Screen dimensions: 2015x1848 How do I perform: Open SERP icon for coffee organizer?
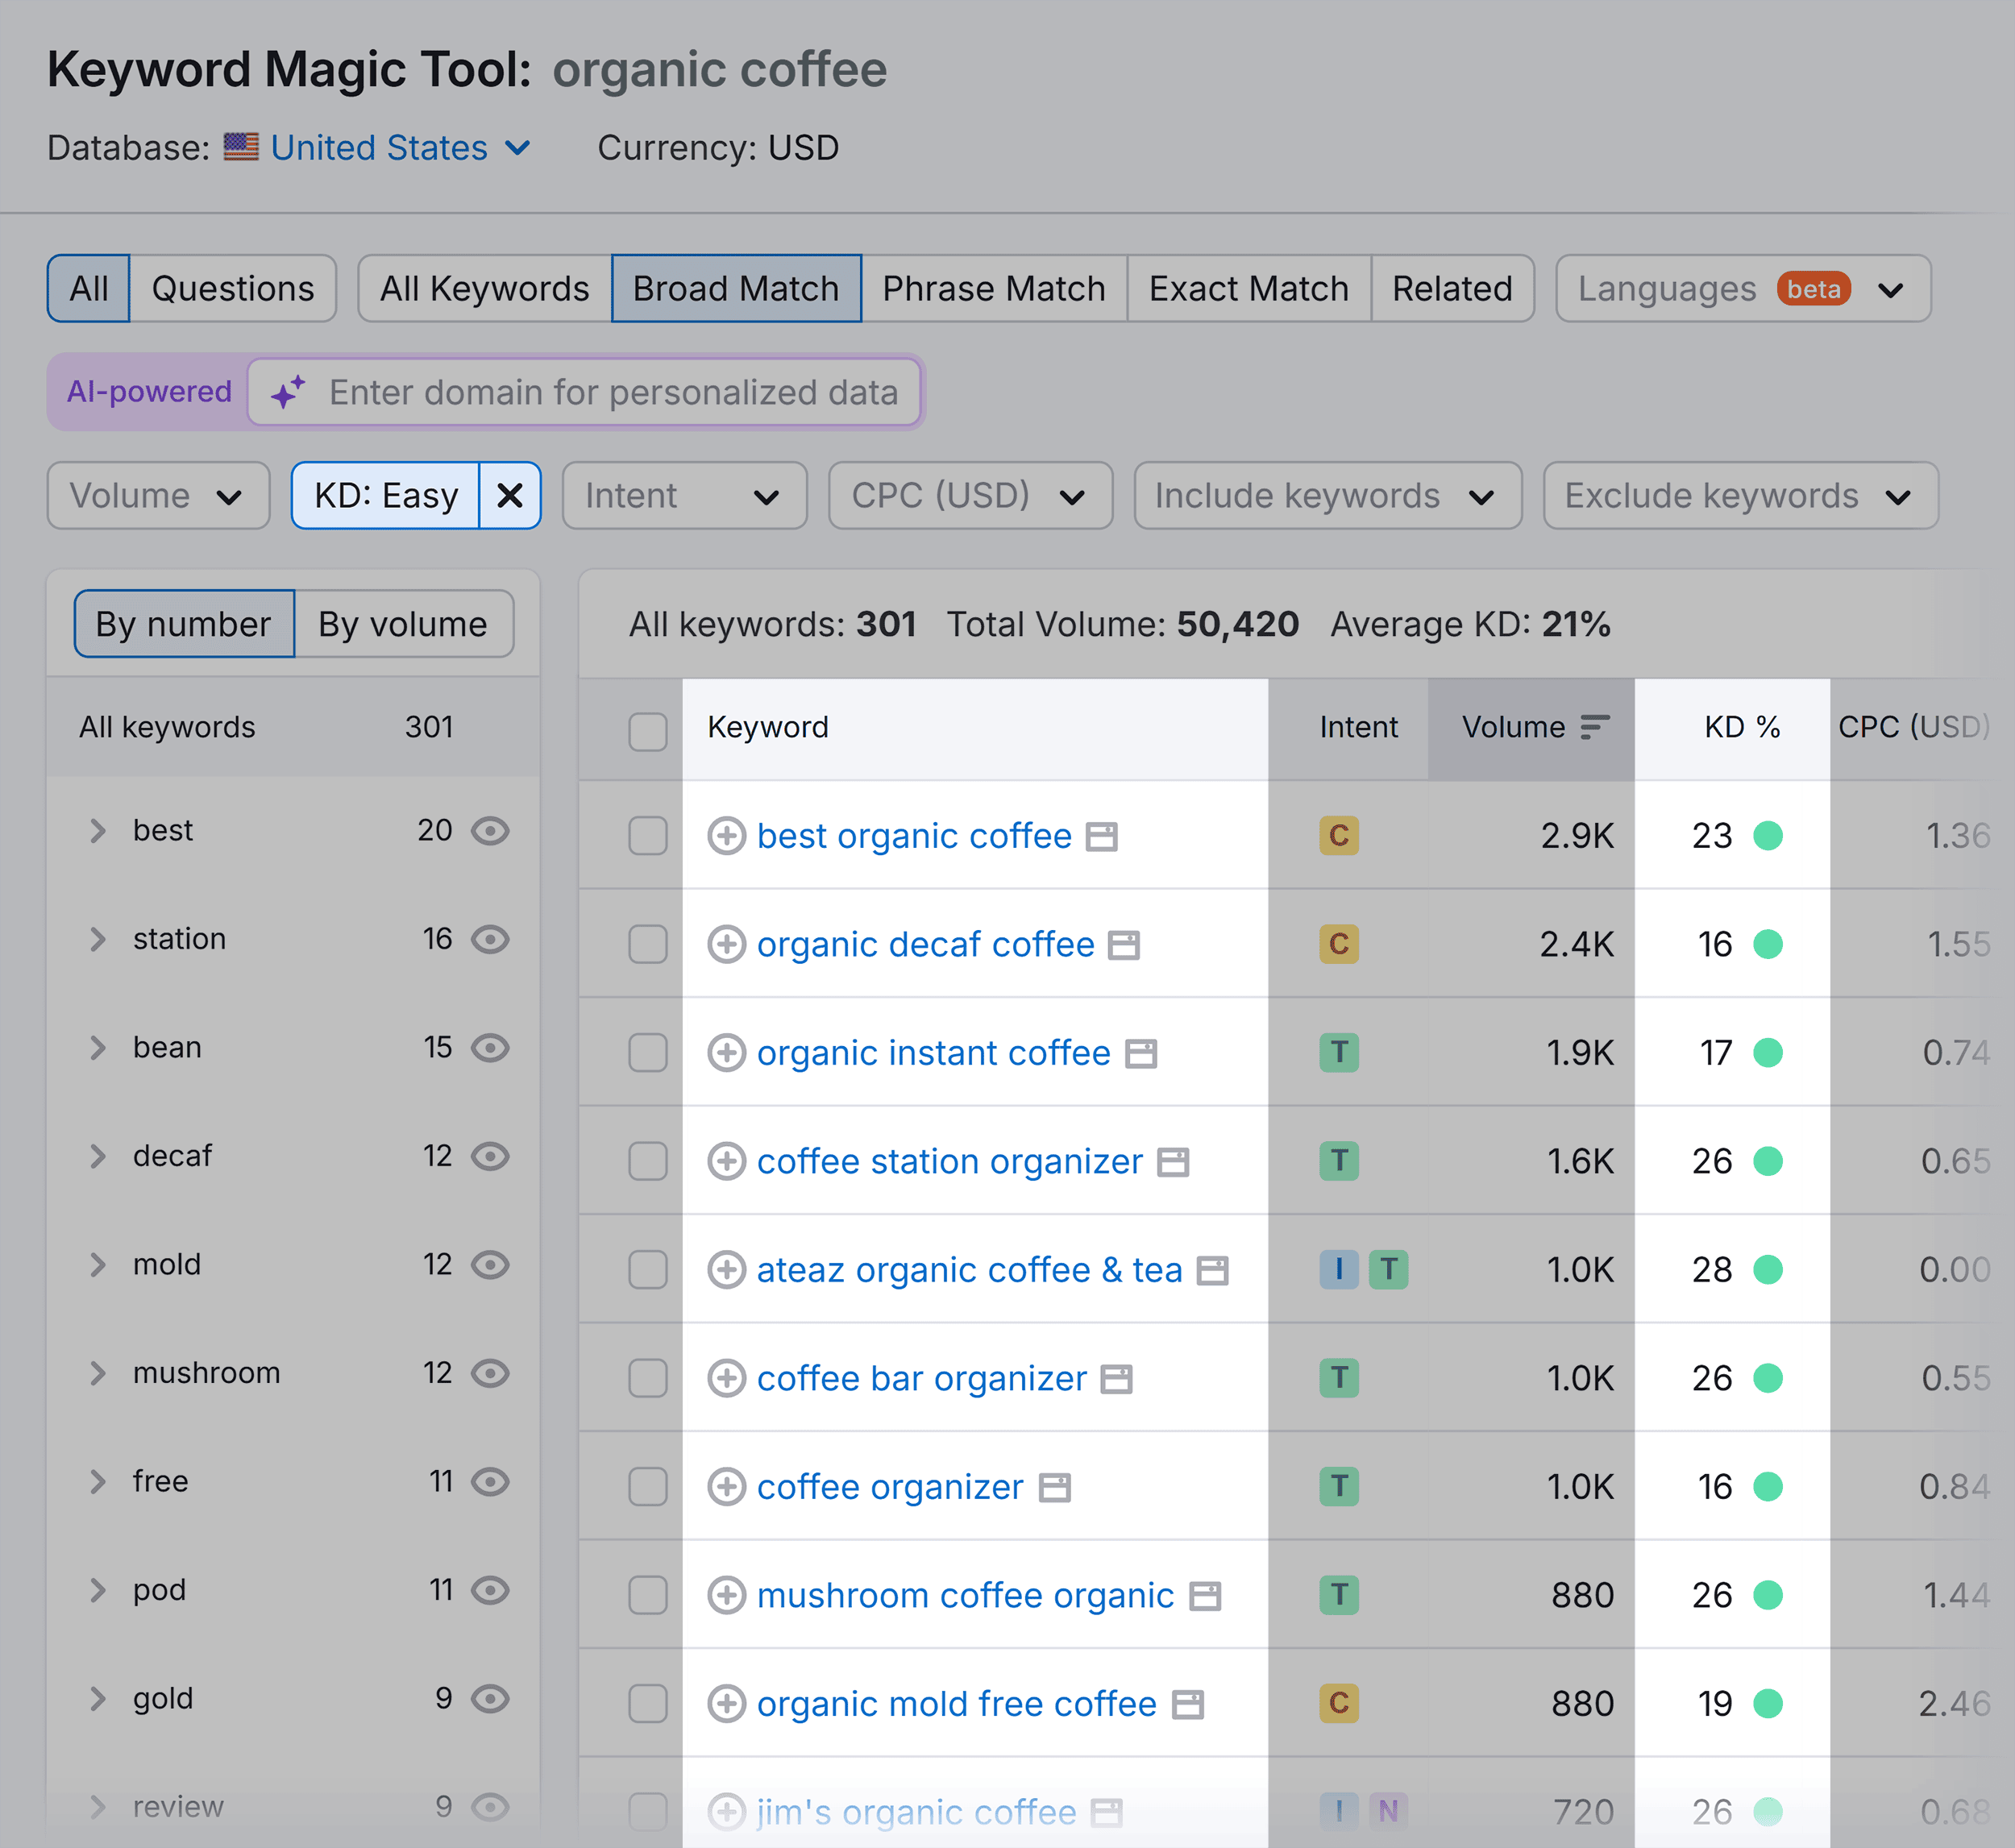(x=1054, y=1488)
